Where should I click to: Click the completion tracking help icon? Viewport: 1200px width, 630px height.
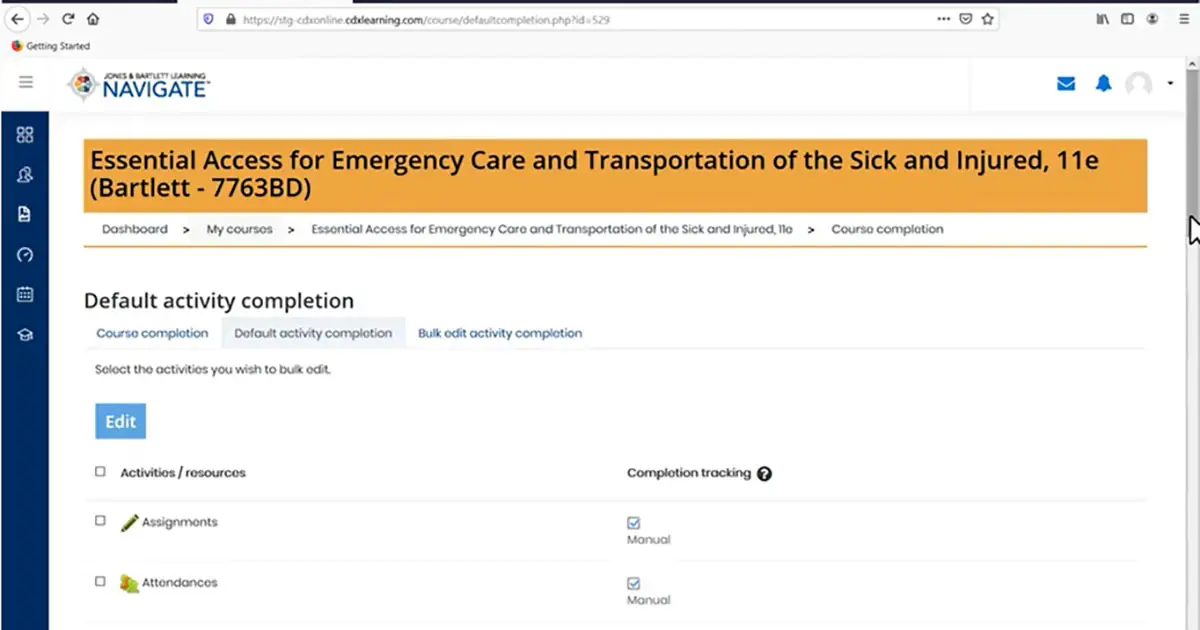765,473
